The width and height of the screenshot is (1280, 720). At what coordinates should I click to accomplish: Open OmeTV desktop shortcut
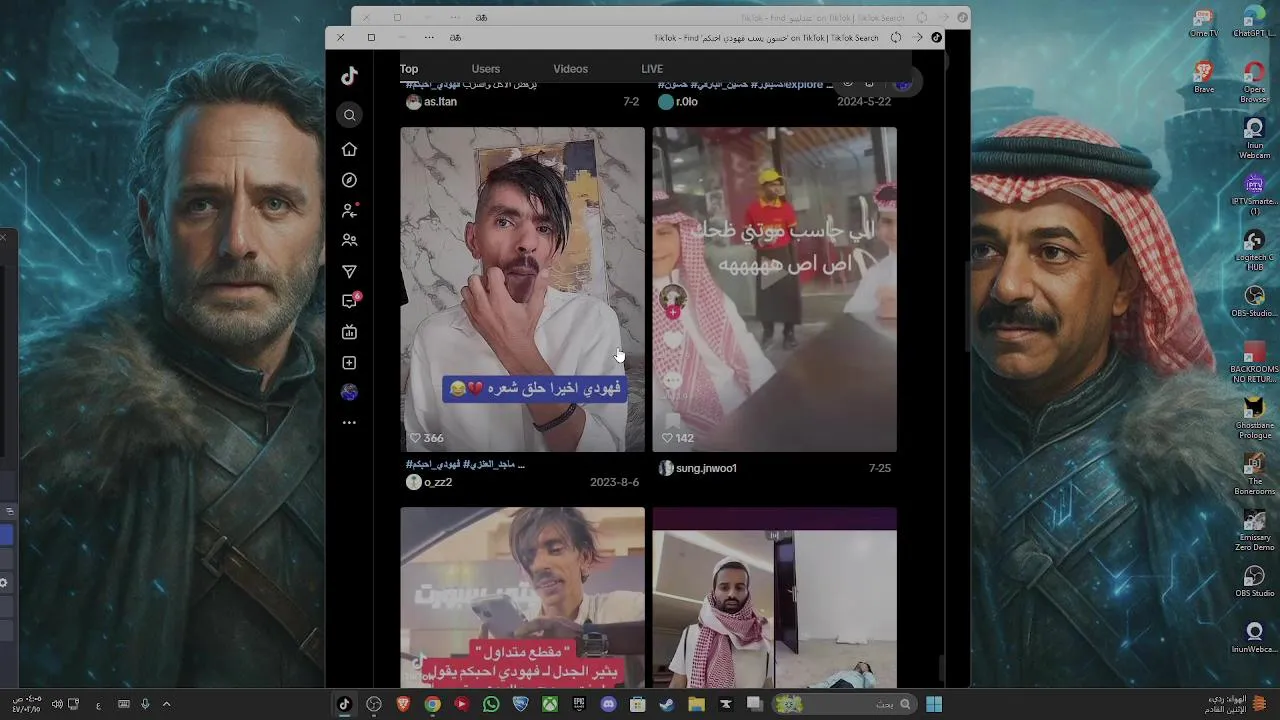(1204, 23)
